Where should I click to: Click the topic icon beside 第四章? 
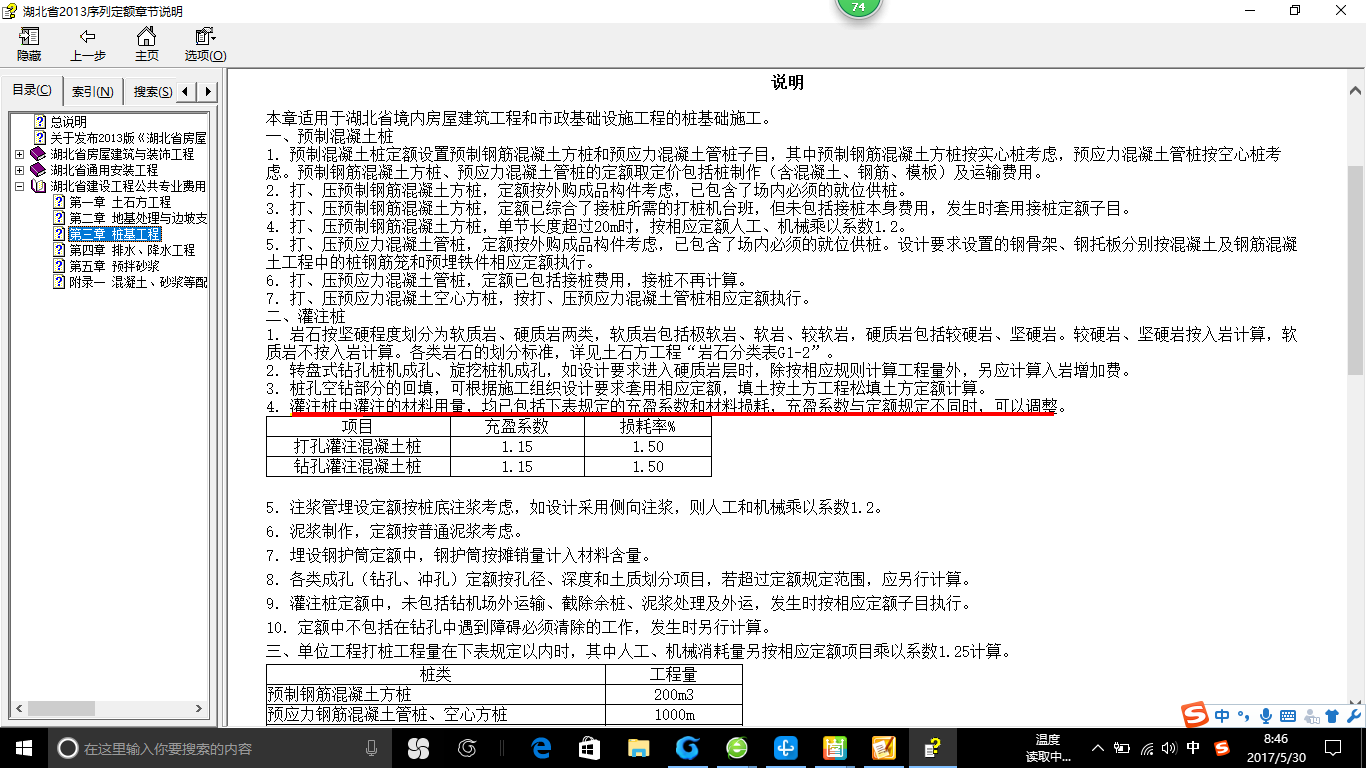(x=59, y=250)
